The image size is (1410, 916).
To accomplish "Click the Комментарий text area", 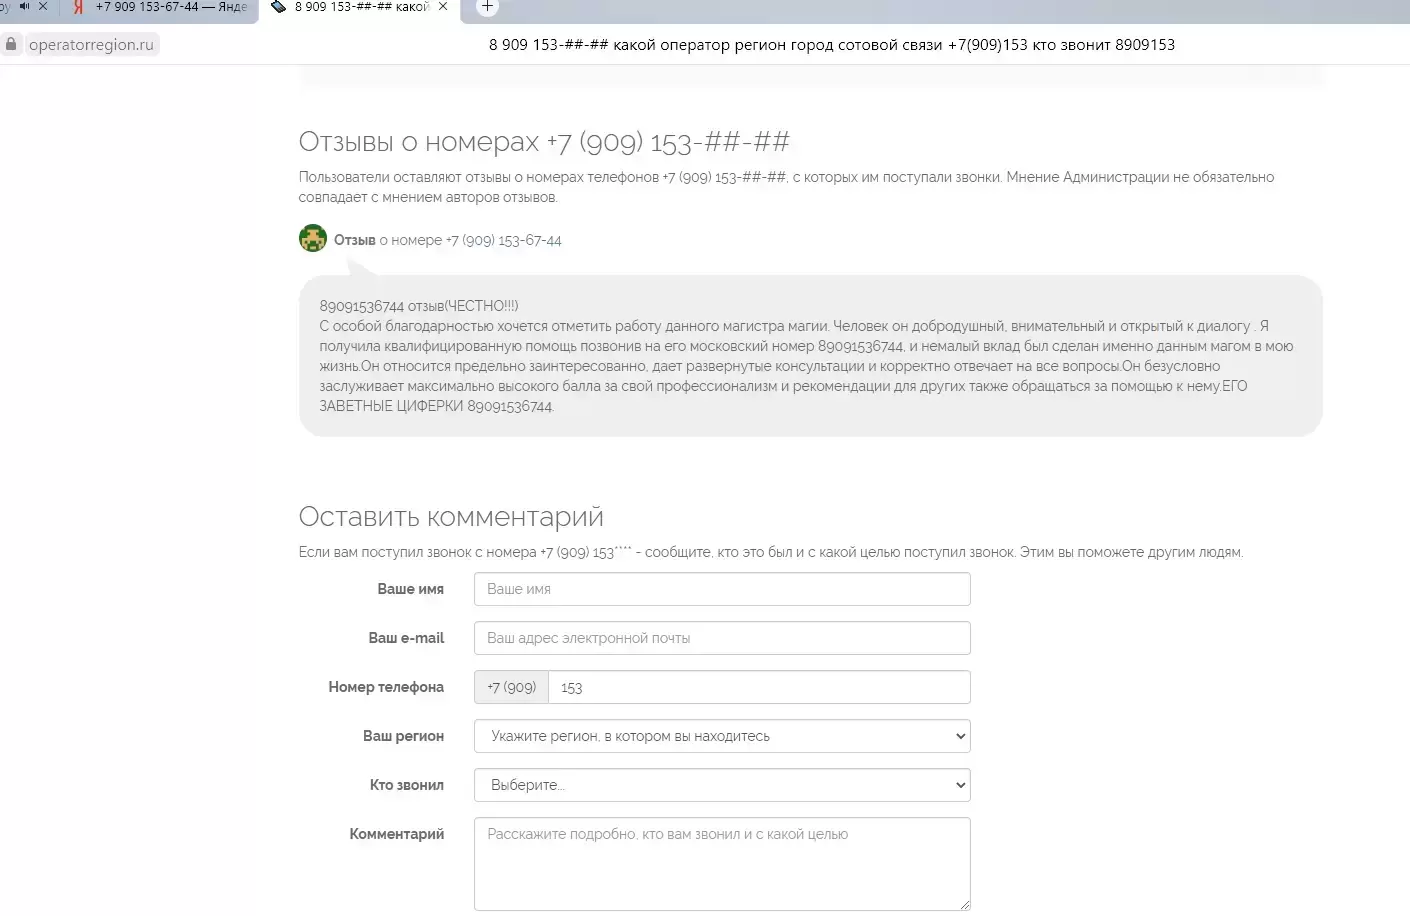I will click(x=722, y=864).
